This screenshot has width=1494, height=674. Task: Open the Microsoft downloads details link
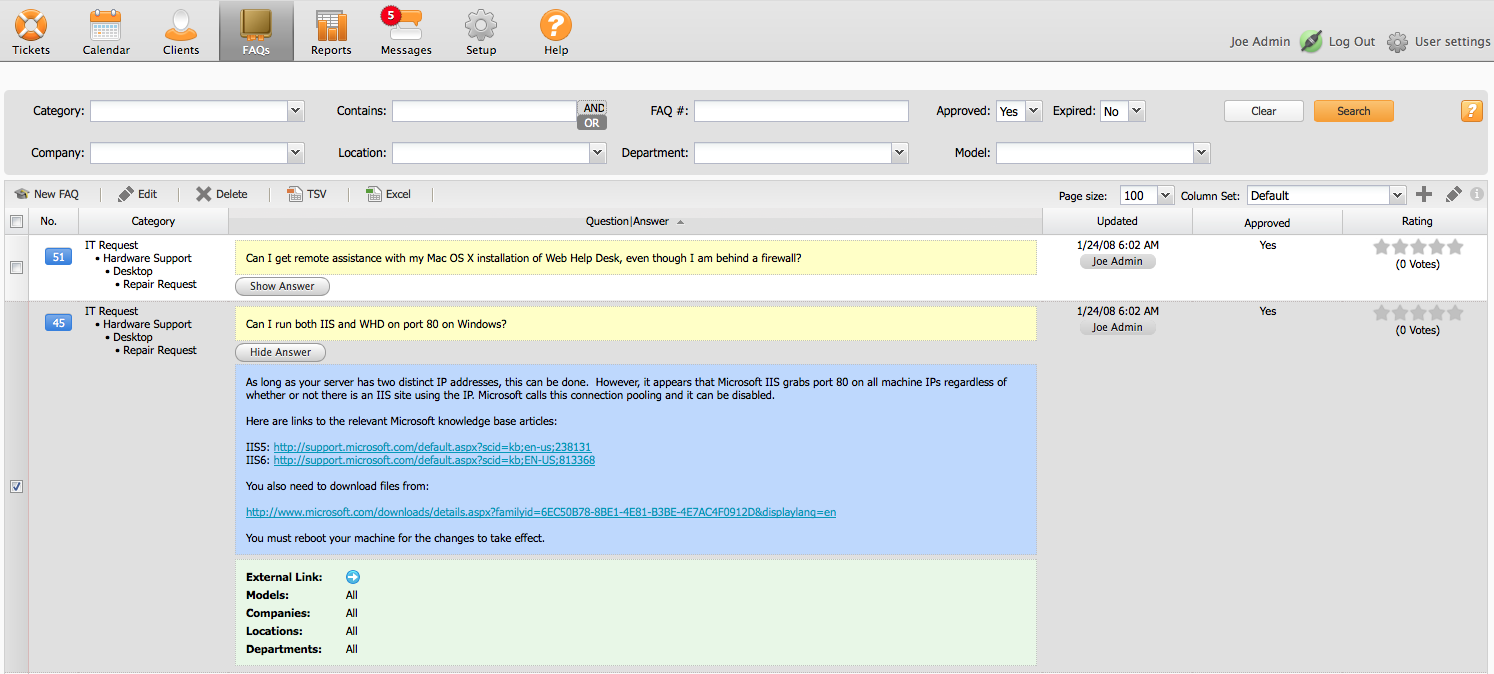coord(541,512)
